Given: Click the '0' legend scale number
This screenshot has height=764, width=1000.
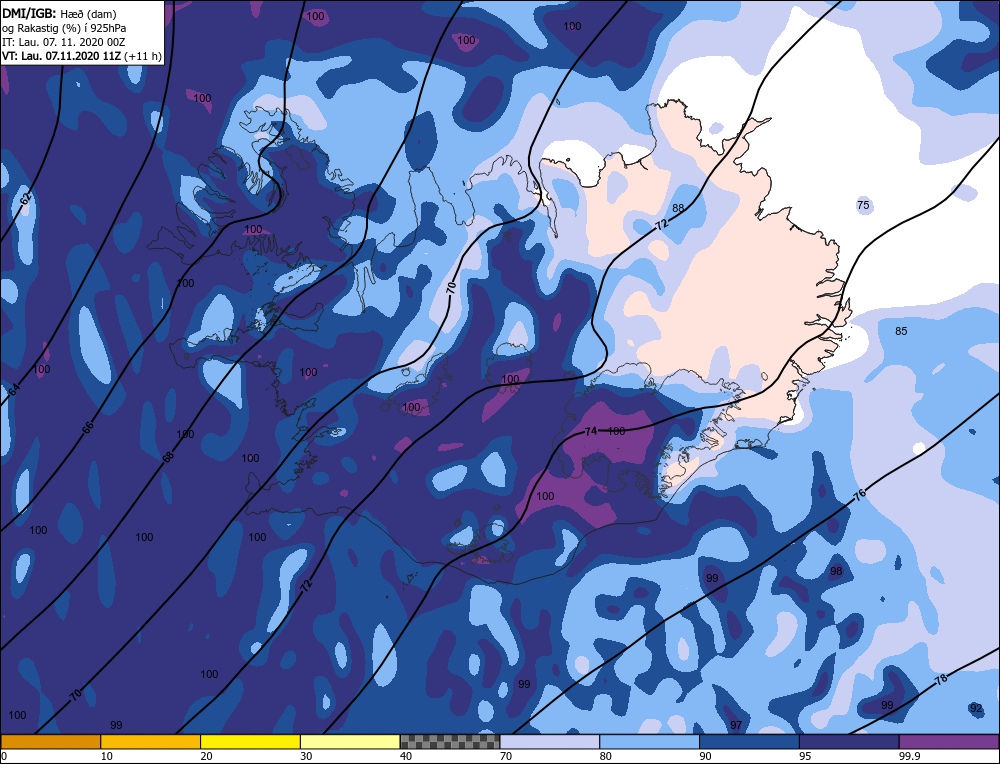Looking at the screenshot, I should pyautogui.click(x=4, y=756).
